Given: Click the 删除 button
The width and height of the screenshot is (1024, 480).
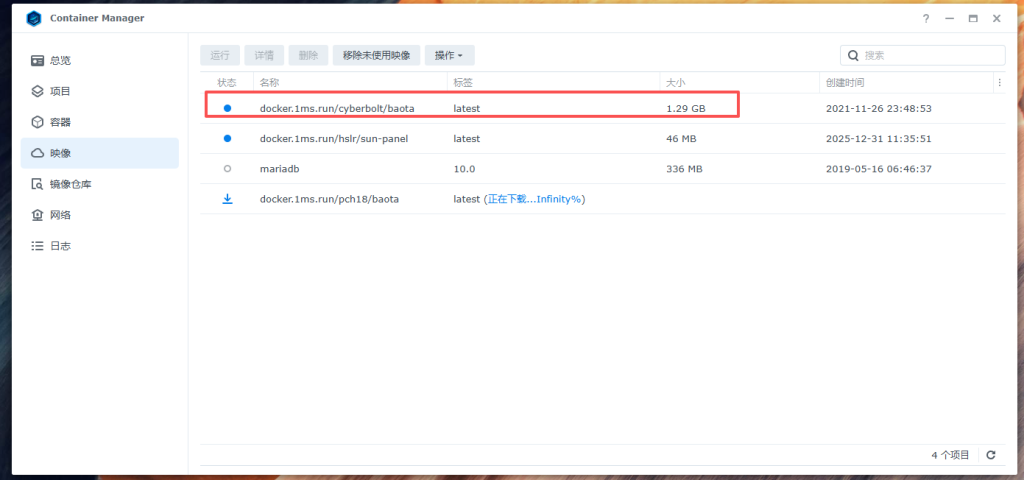Looking at the screenshot, I should [308, 56].
